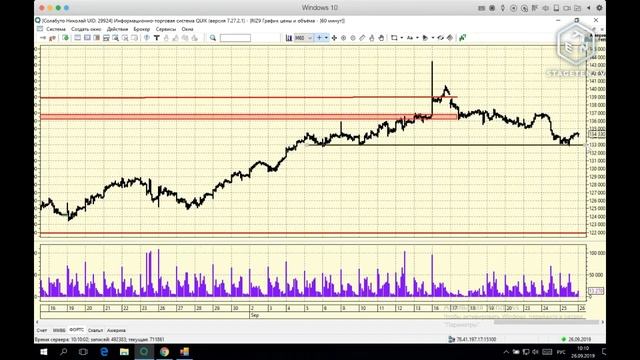Screen dimensions: 640x360
Task: Select the rectangle shape drawing tool
Action: 394,38
